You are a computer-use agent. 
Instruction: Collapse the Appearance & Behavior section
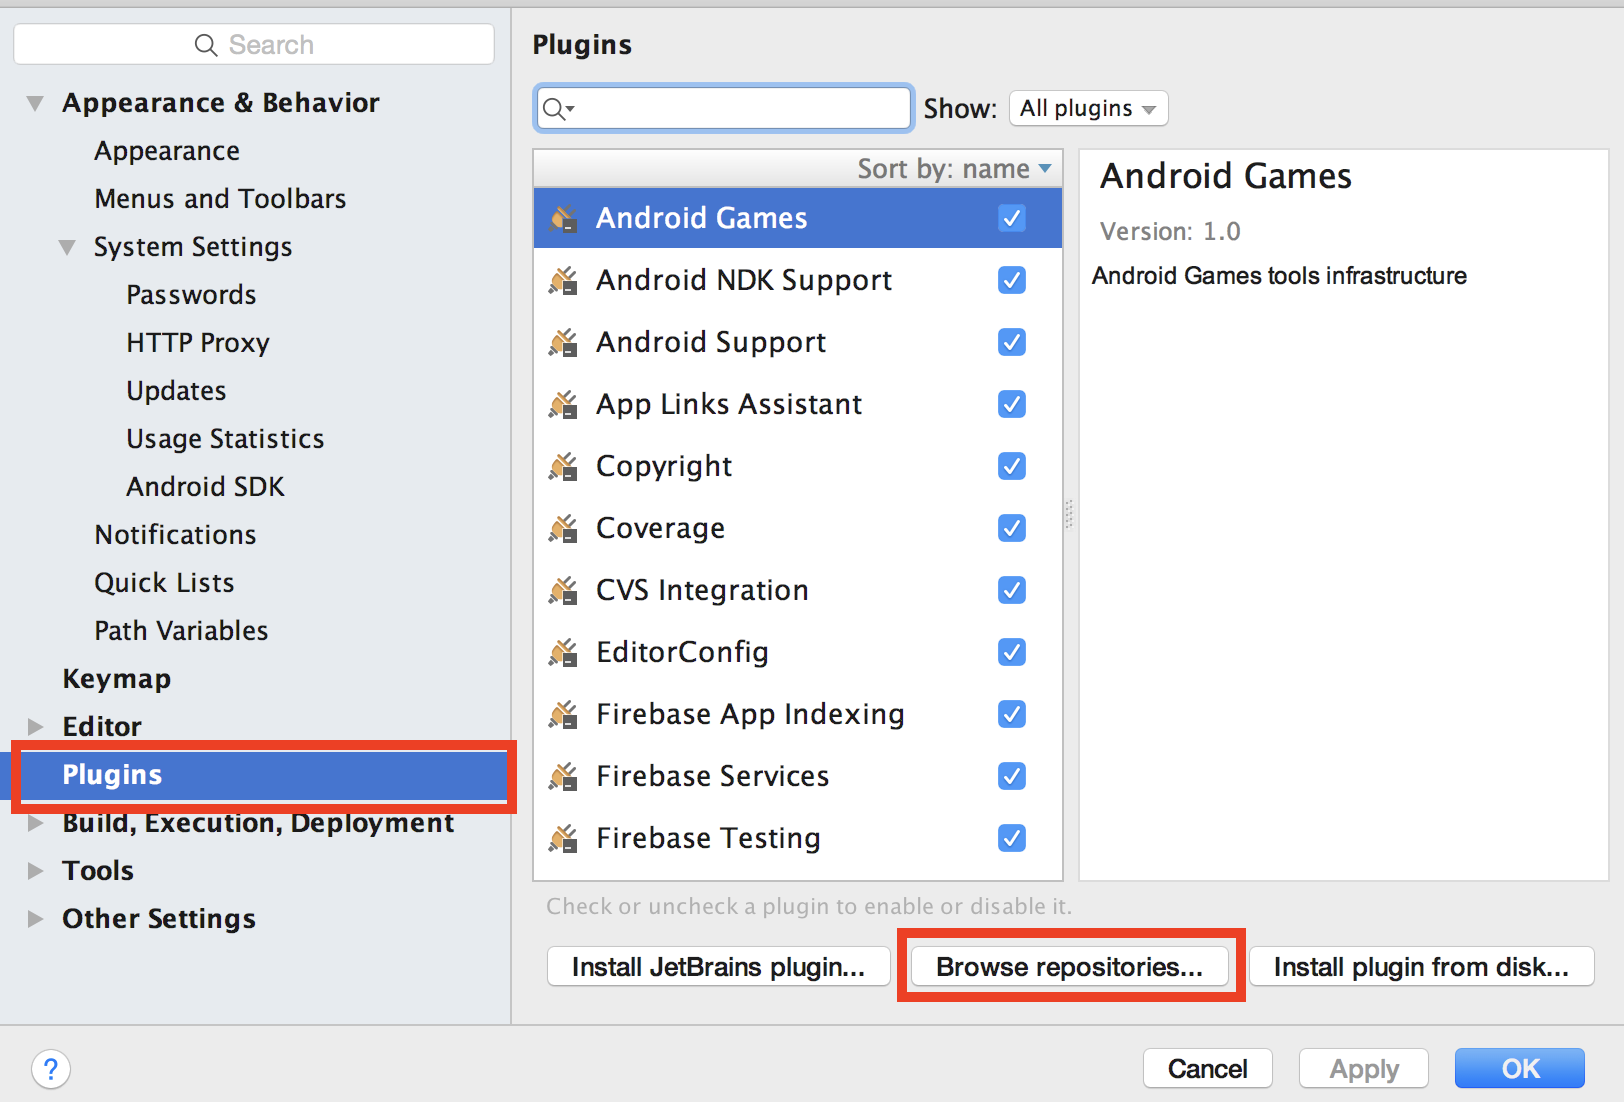pyautogui.click(x=35, y=103)
